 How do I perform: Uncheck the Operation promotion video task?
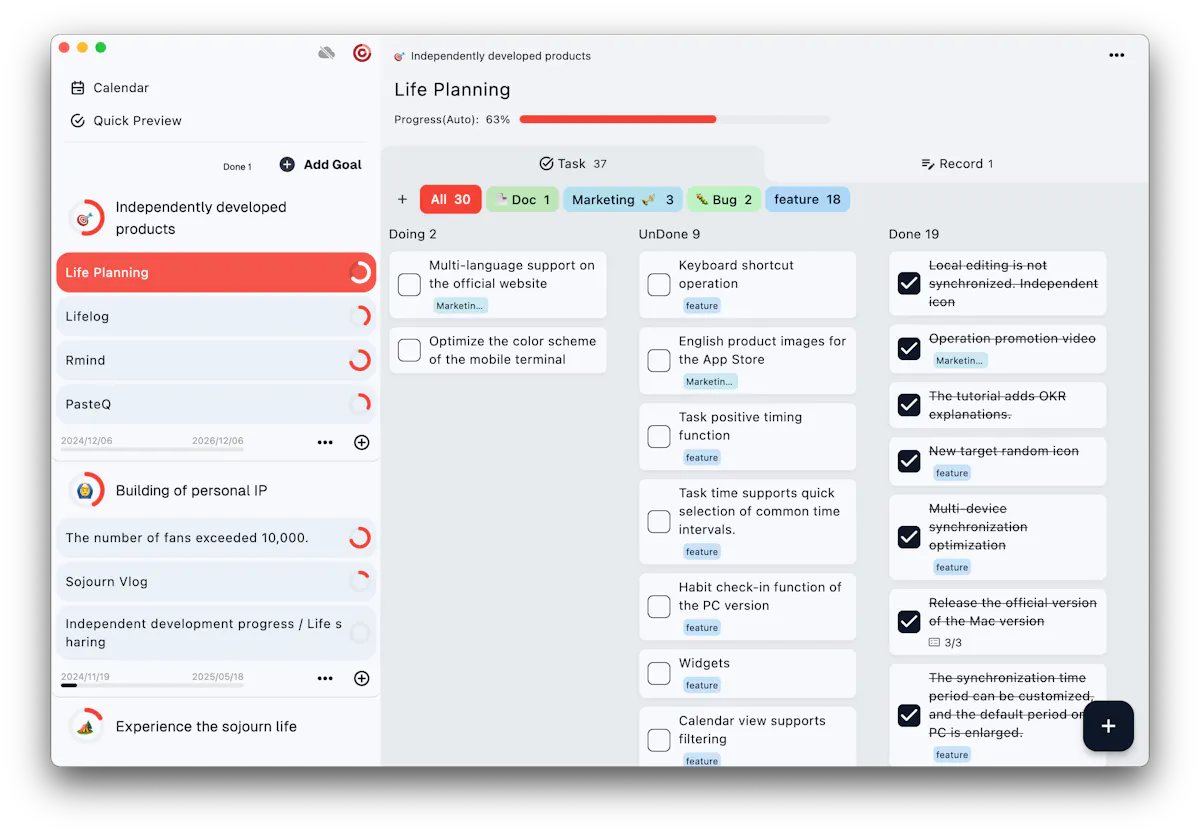(909, 348)
